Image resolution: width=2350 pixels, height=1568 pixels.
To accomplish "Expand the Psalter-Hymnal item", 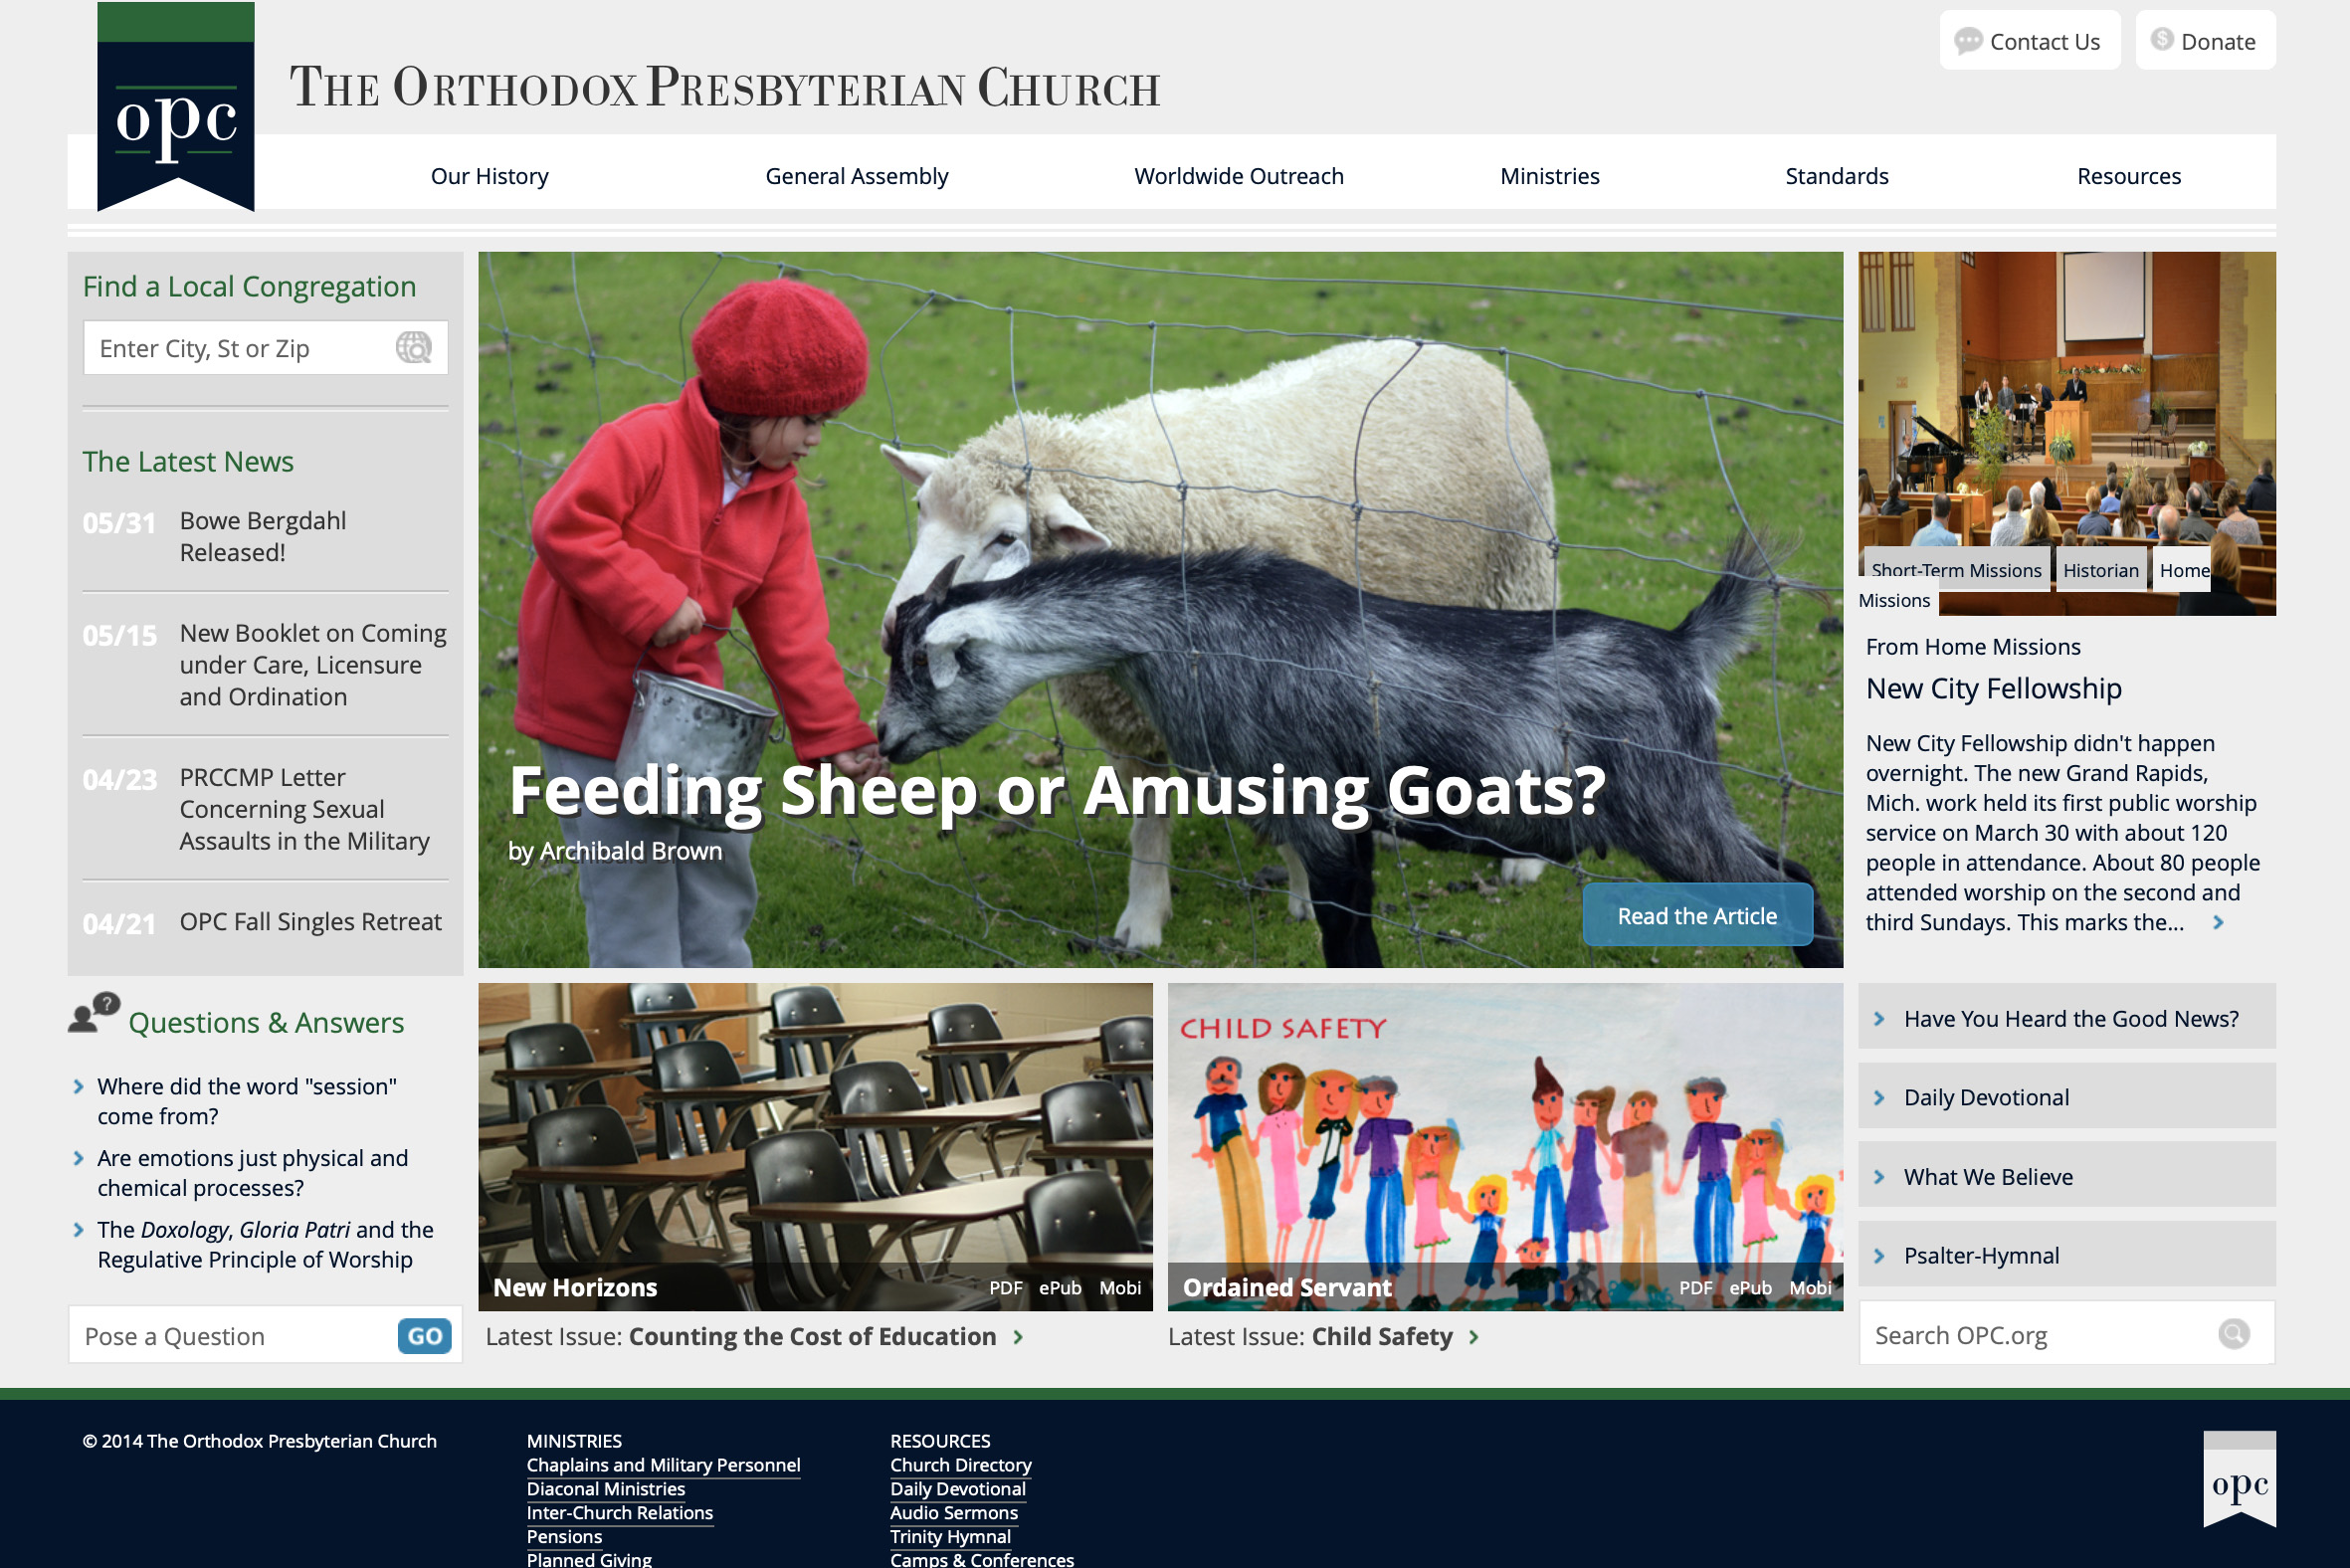I will [x=2066, y=1255].
